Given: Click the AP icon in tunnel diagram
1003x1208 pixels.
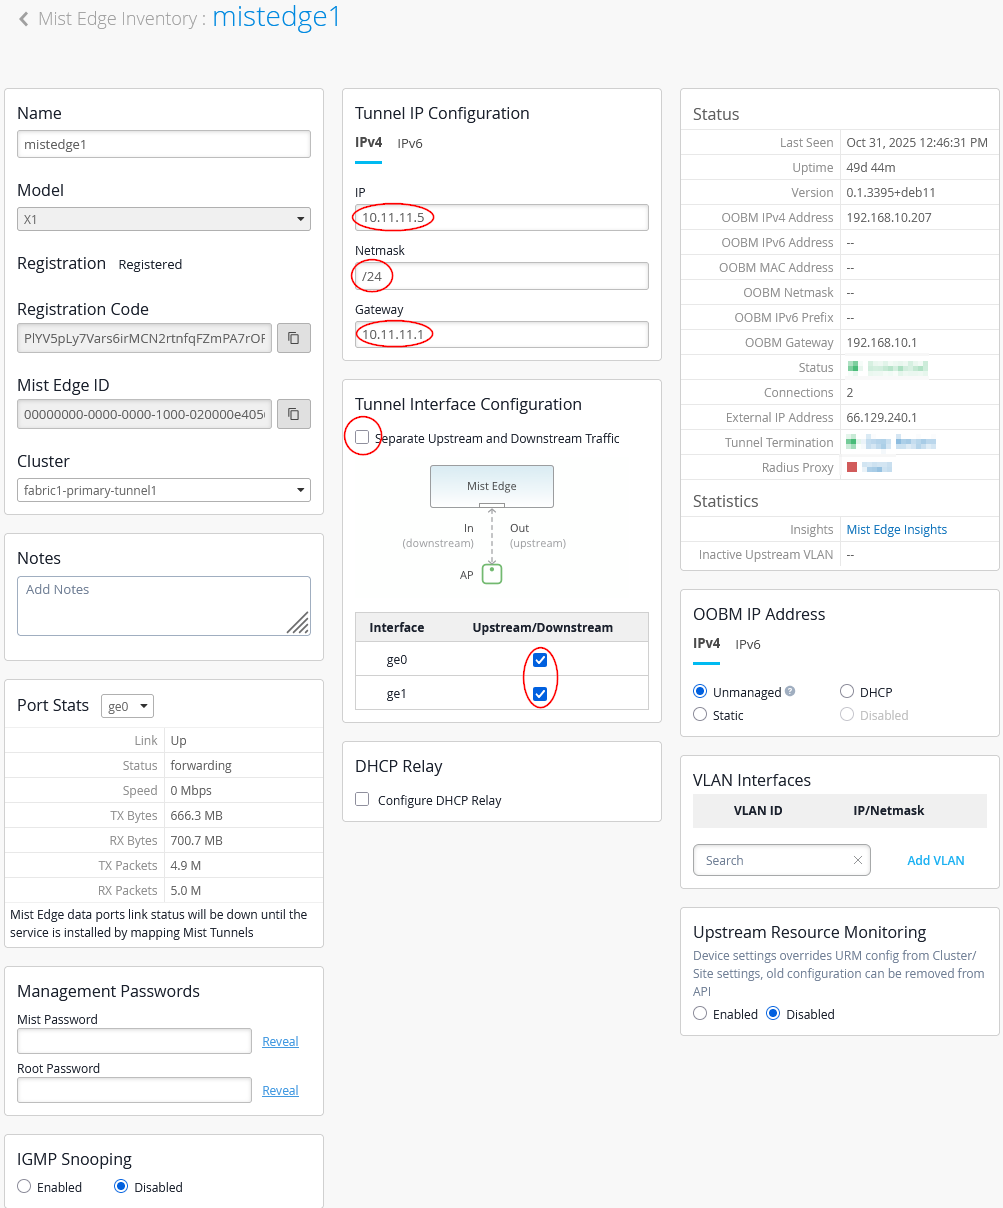Looking at the screenshot, I should pyautogui.click(x=491, y=574).
